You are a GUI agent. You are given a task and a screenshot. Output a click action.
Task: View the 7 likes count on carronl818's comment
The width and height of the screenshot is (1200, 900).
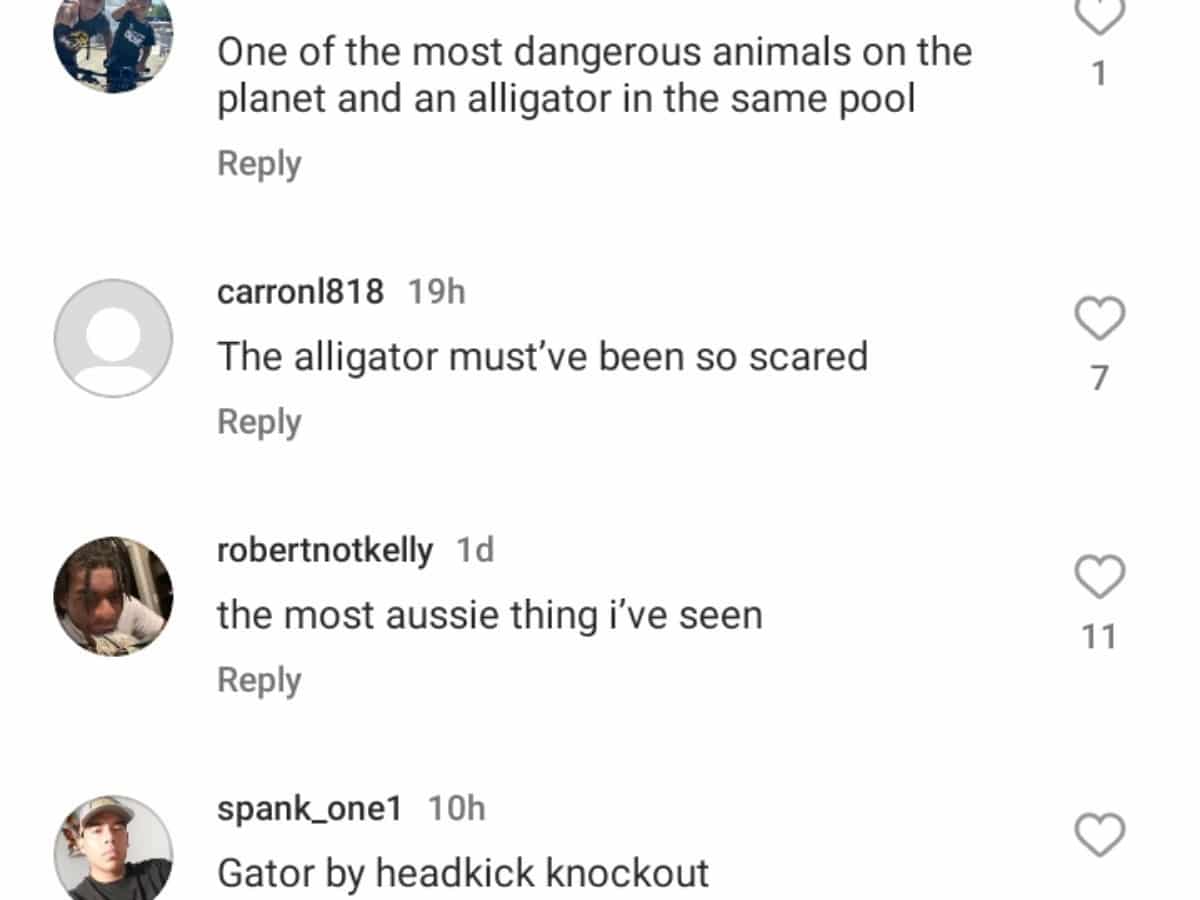coord(1100,379)
